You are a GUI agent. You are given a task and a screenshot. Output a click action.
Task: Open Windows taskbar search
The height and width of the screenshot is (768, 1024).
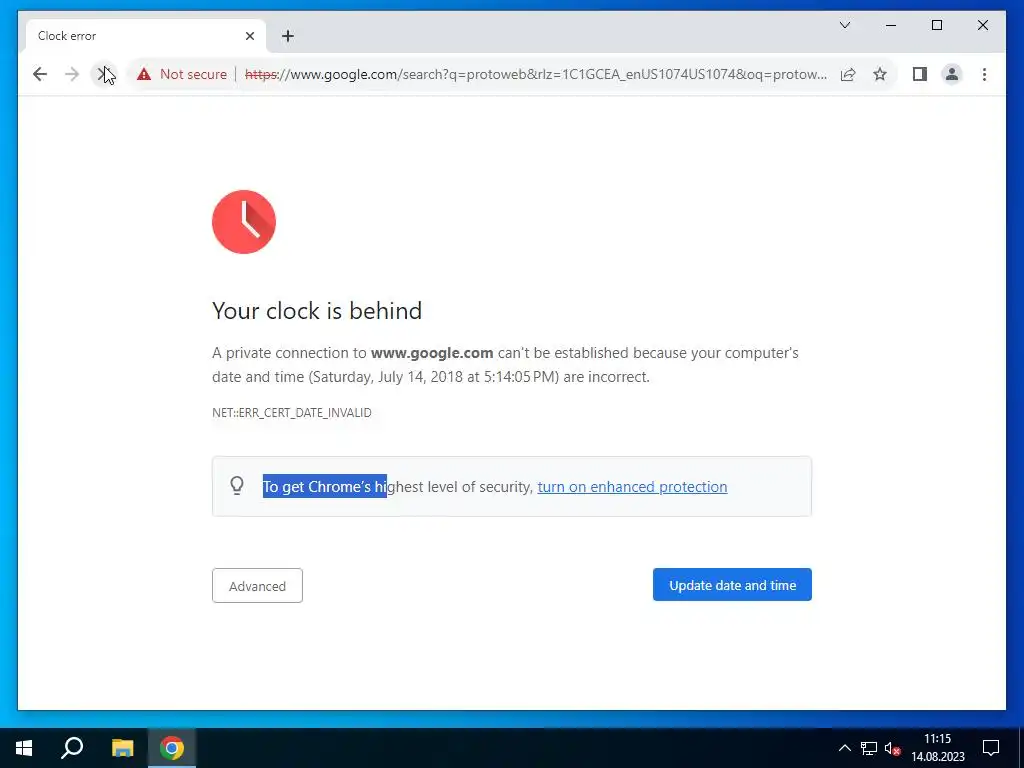[72, 748]
